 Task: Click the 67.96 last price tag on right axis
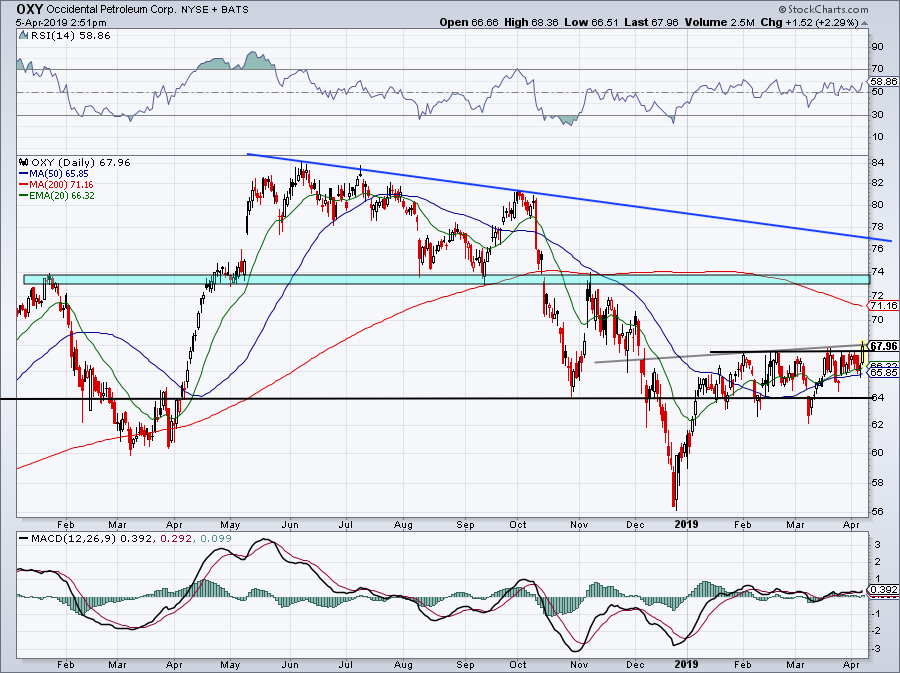(883, 346)
